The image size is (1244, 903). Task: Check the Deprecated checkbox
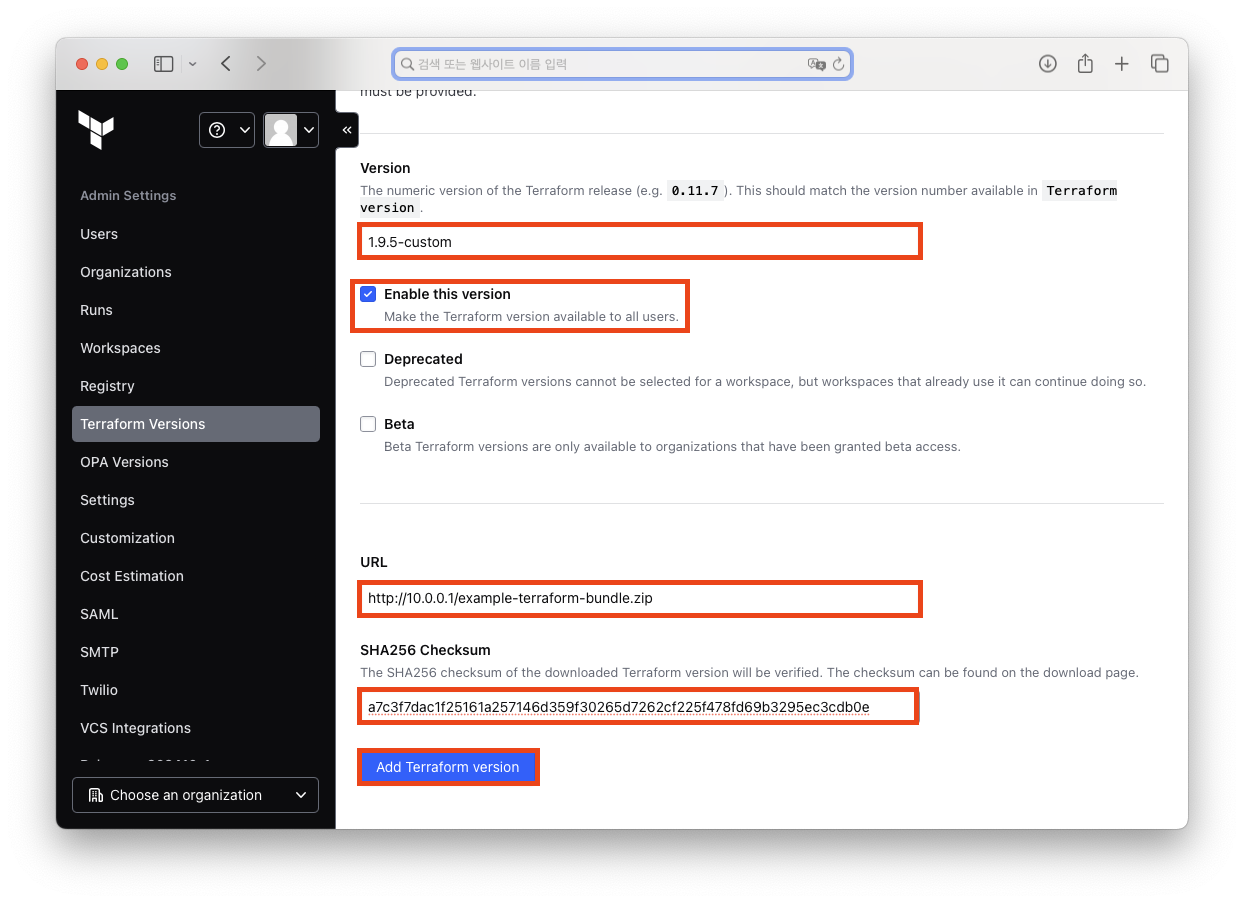point(368,359)
